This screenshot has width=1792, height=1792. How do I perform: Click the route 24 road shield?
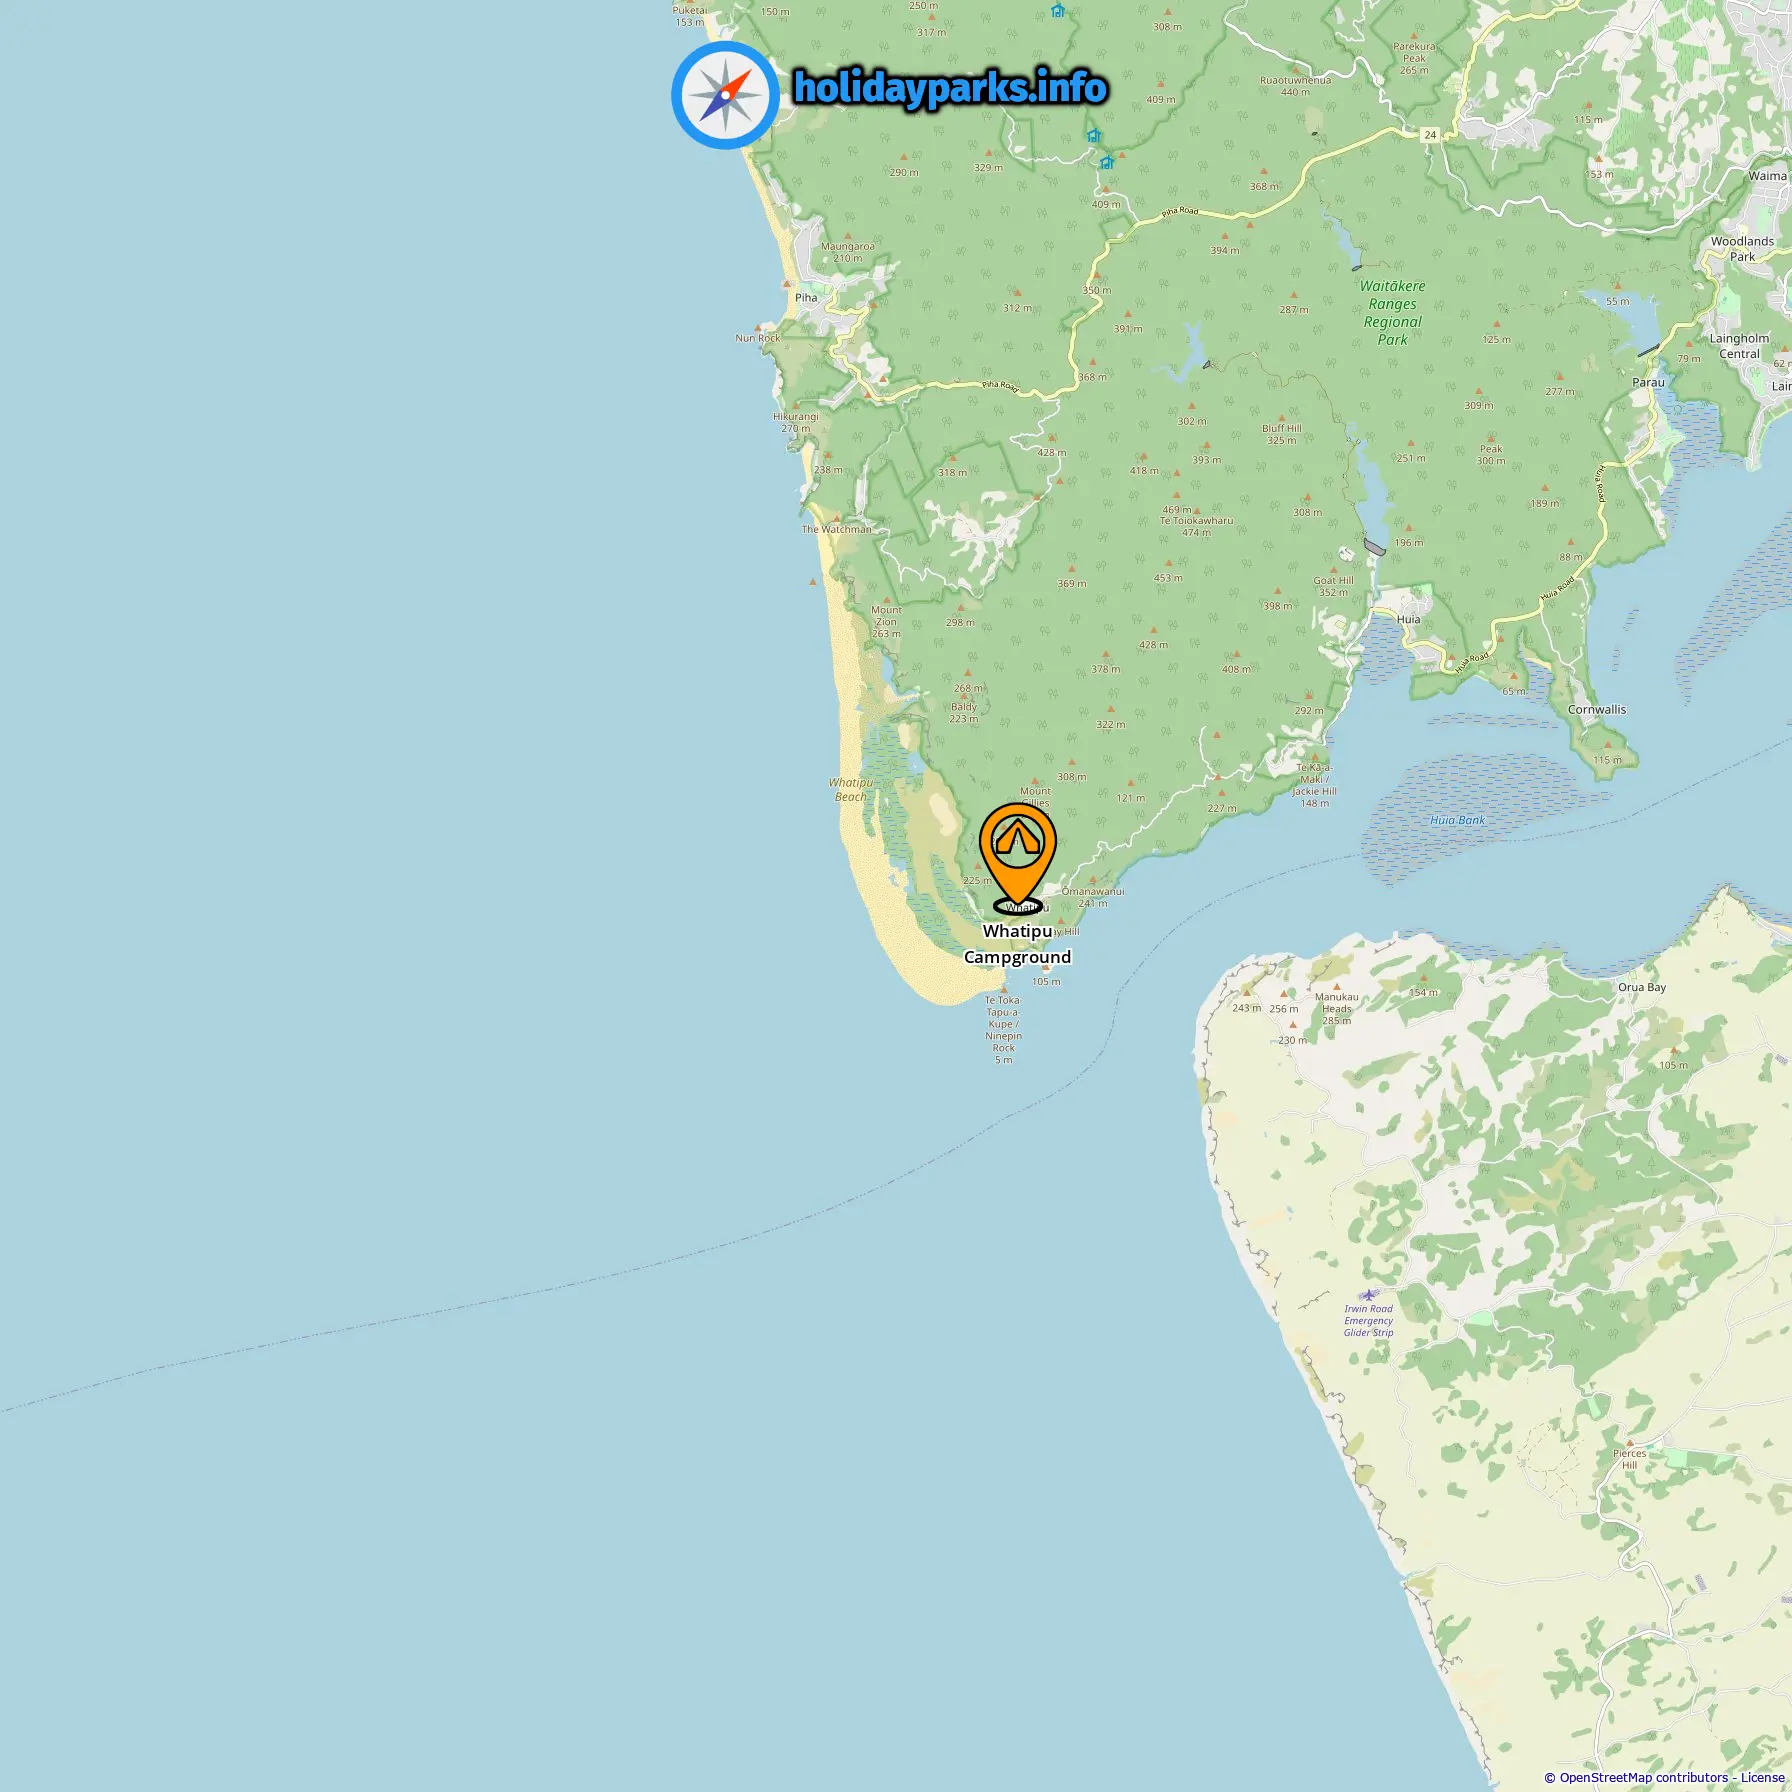coord(1430,134)
